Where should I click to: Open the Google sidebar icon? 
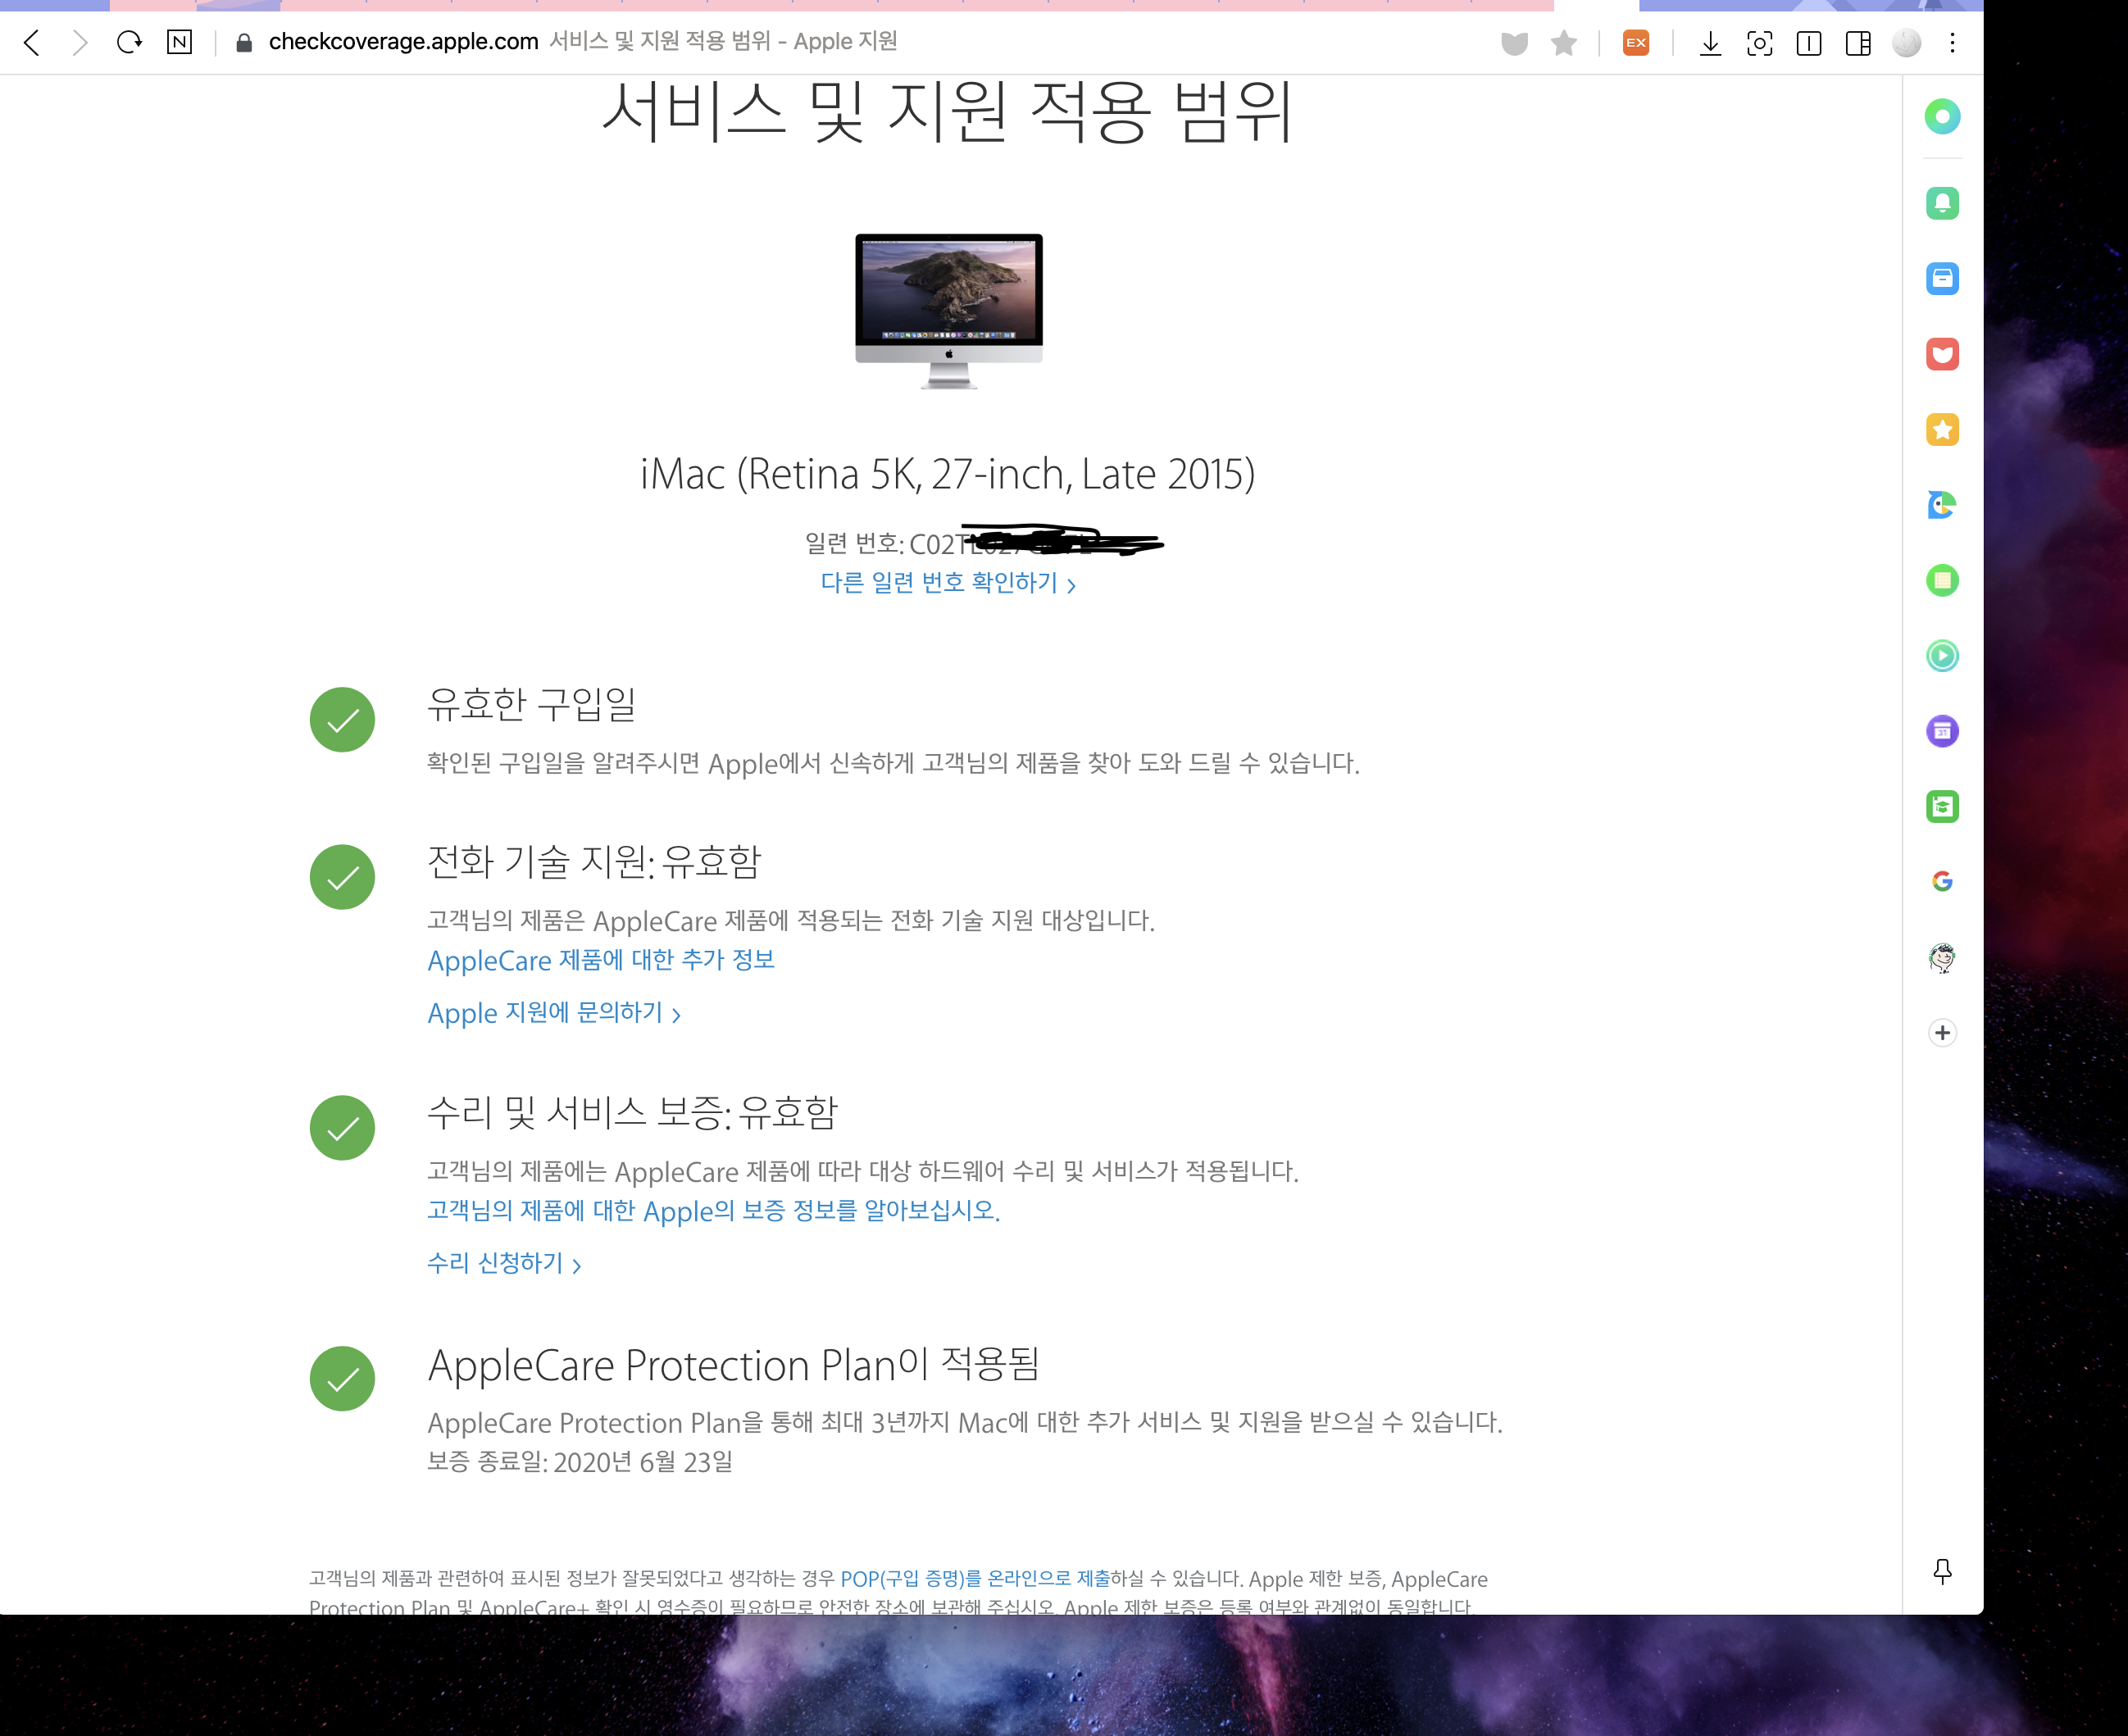coord(1942,881)
